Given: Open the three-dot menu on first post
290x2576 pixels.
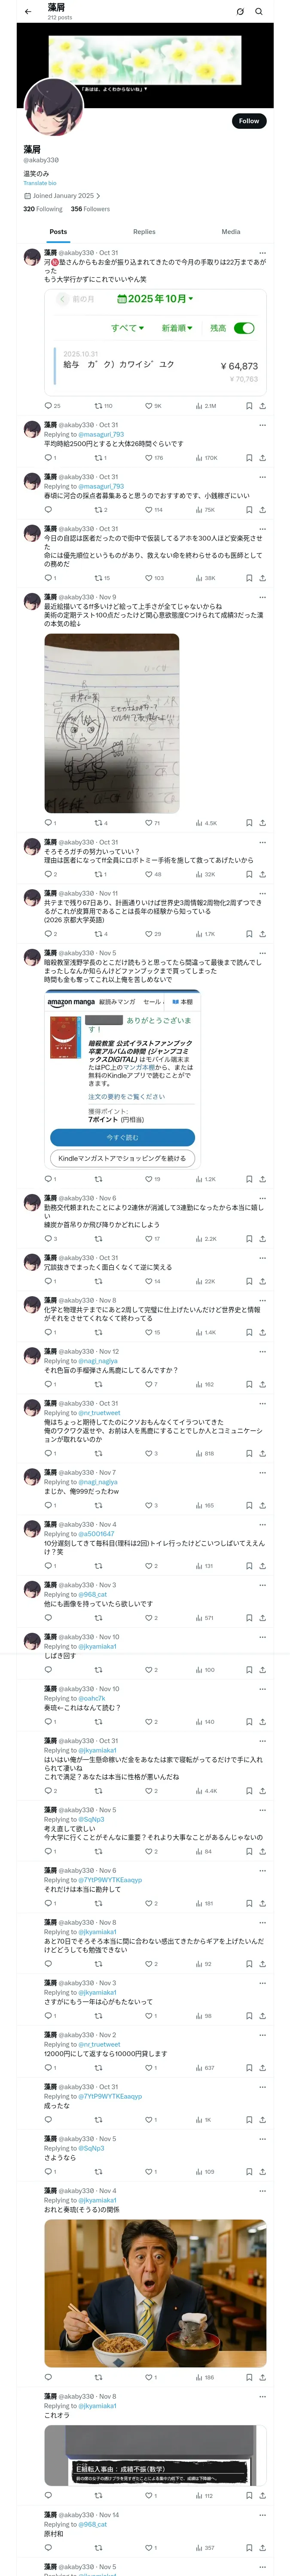Looking at the screenshot, I should click(263, 253).
